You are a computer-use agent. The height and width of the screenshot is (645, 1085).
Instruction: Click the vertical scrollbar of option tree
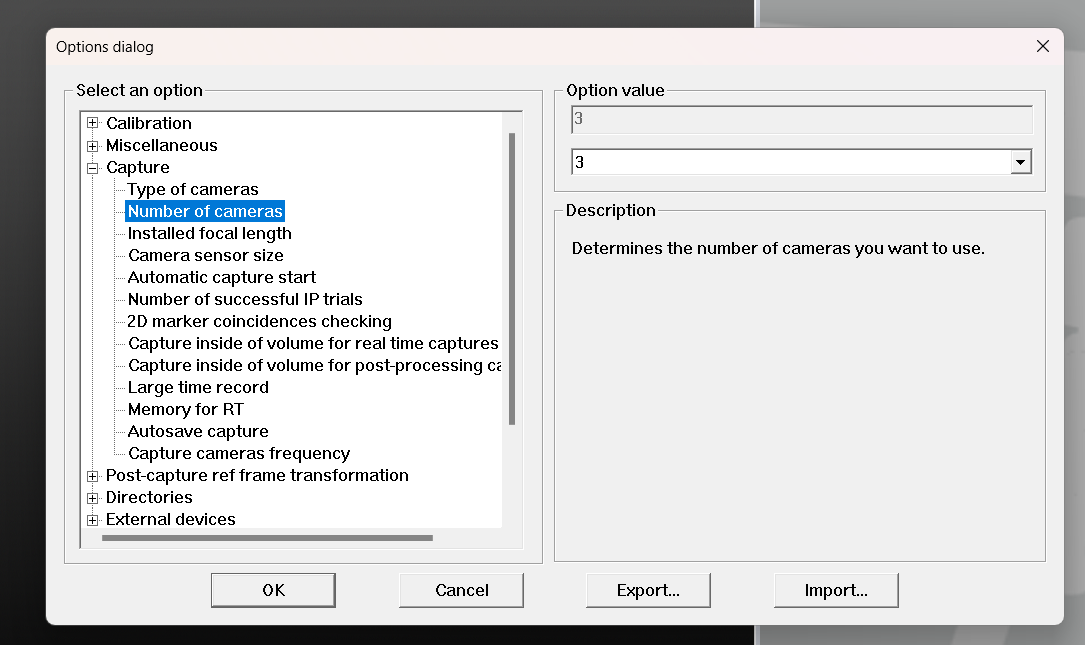(512, 280)
